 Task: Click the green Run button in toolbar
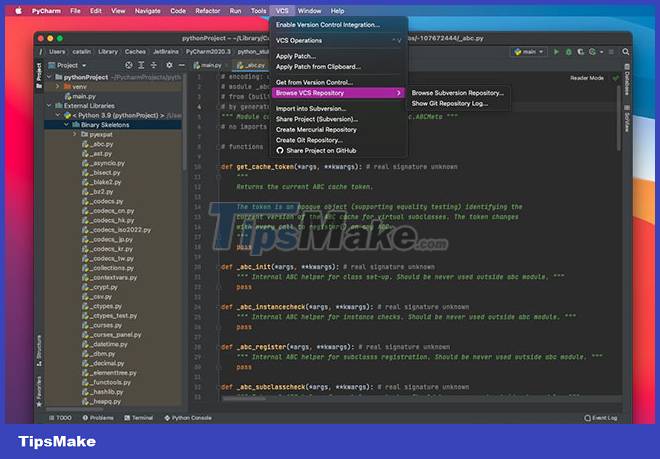pos(554,50)
